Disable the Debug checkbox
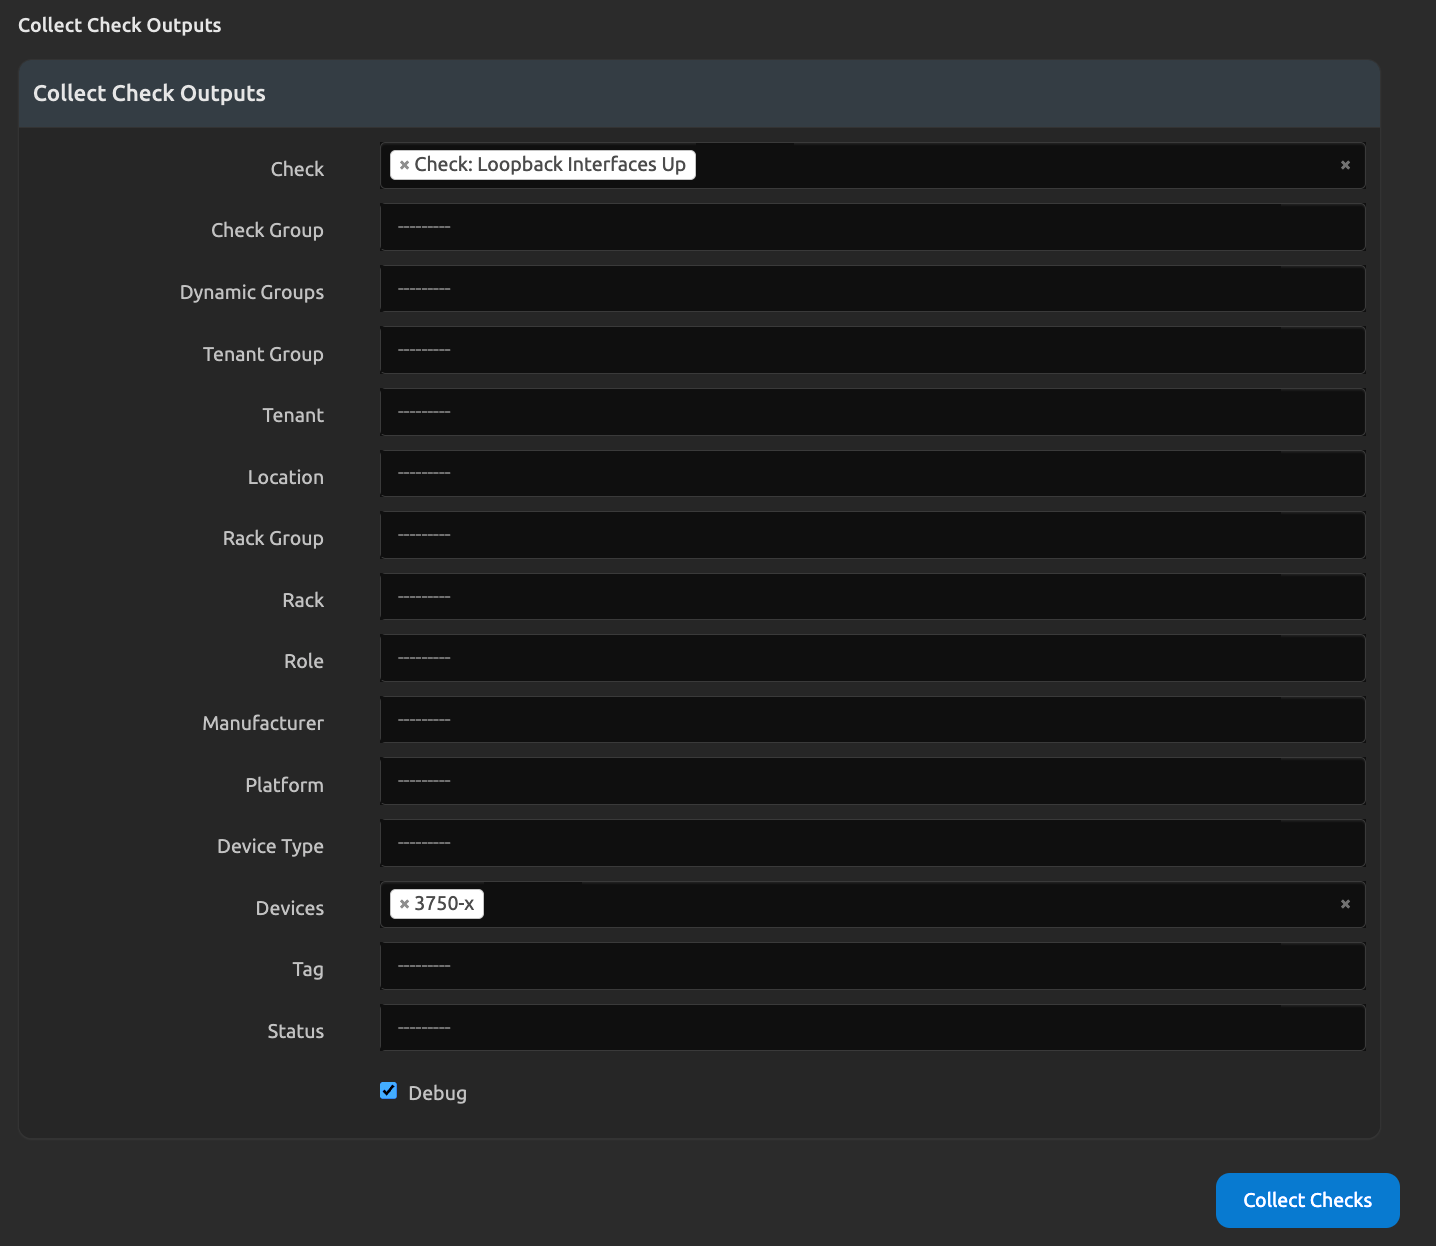Viewport: 1436px width, 1246px height. tap(389, 1091)
